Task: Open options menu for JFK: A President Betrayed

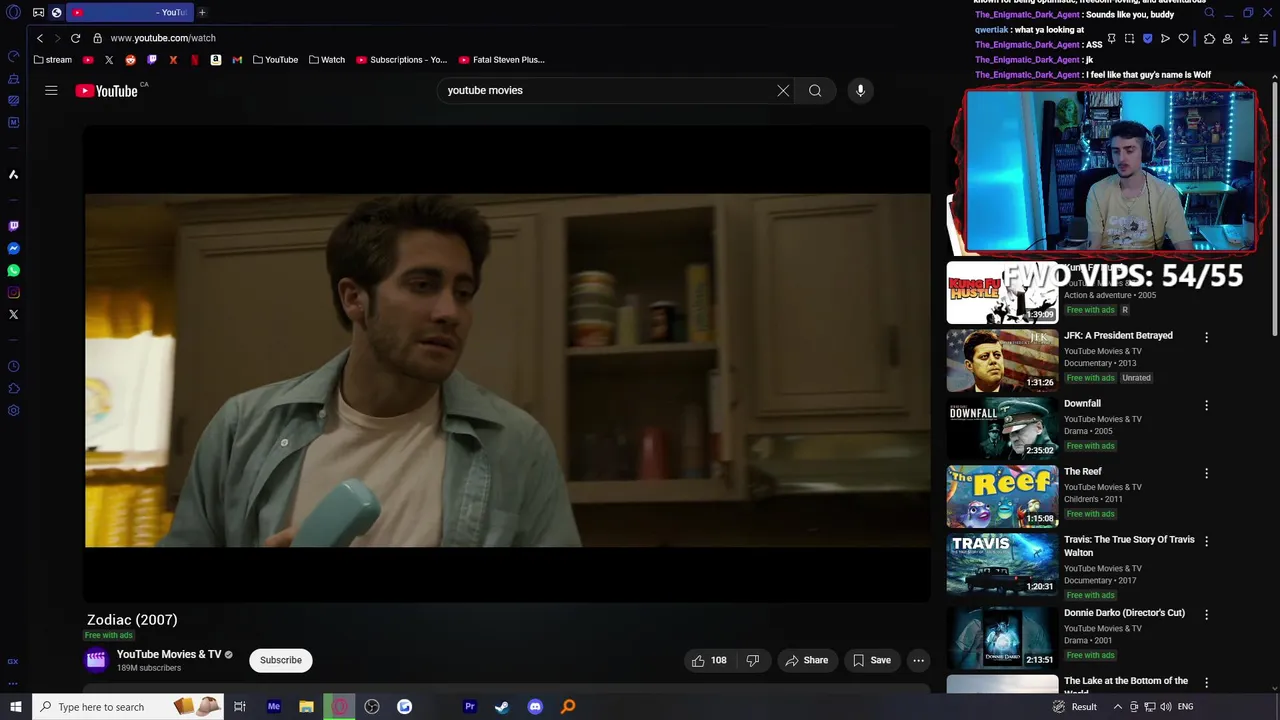Action: [x=1206, y=338]
